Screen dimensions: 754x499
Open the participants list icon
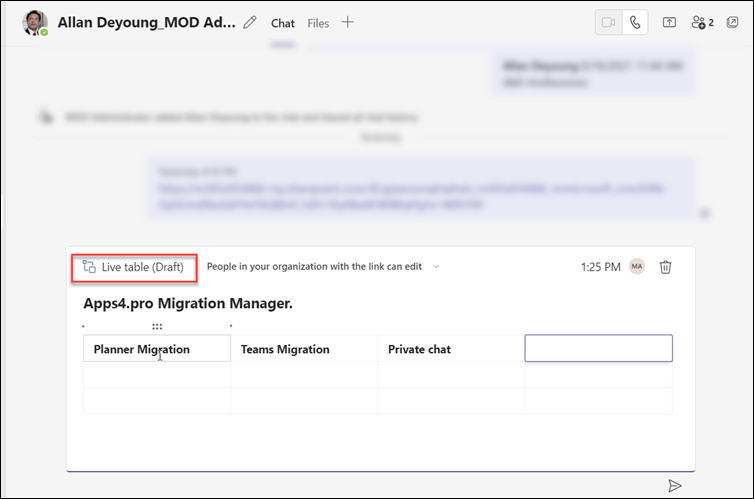click(x=702, y=22)
